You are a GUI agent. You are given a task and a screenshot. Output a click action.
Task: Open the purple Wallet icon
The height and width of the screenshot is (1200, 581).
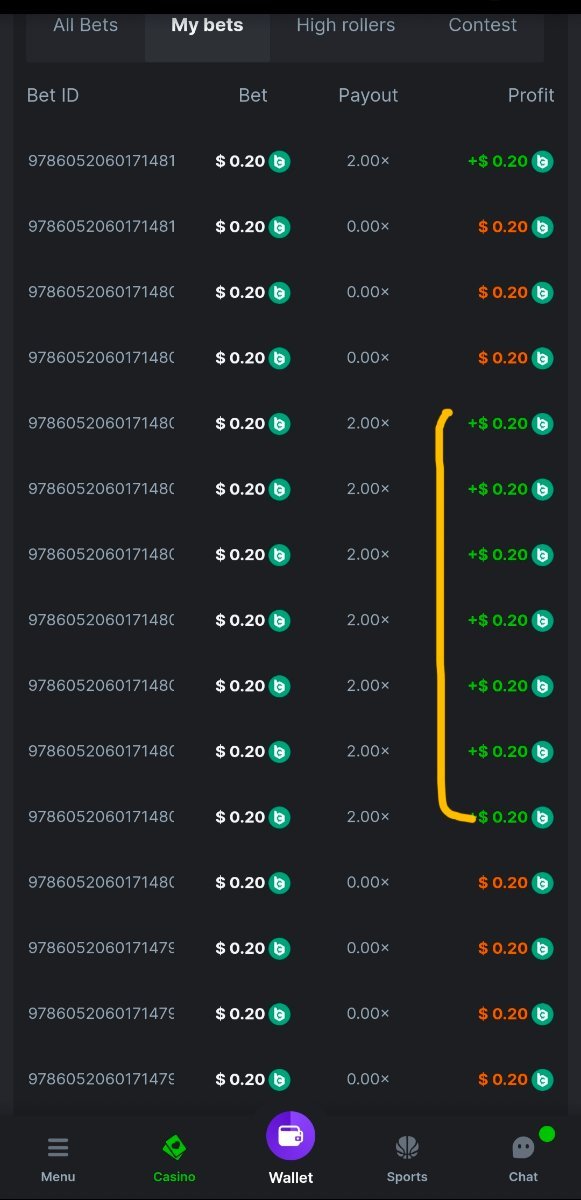(x=290, y=1136)
